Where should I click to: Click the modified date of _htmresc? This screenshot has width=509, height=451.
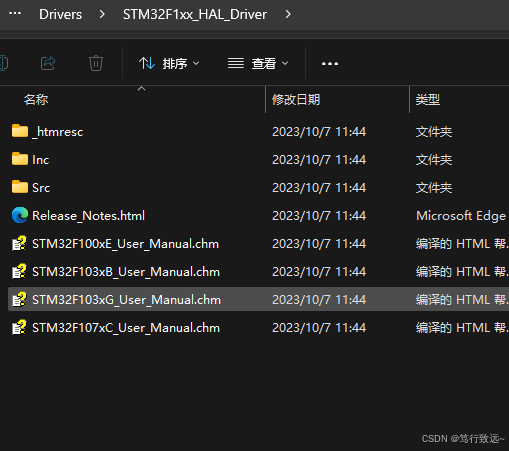pyautogui.click(x=319, y=132)
